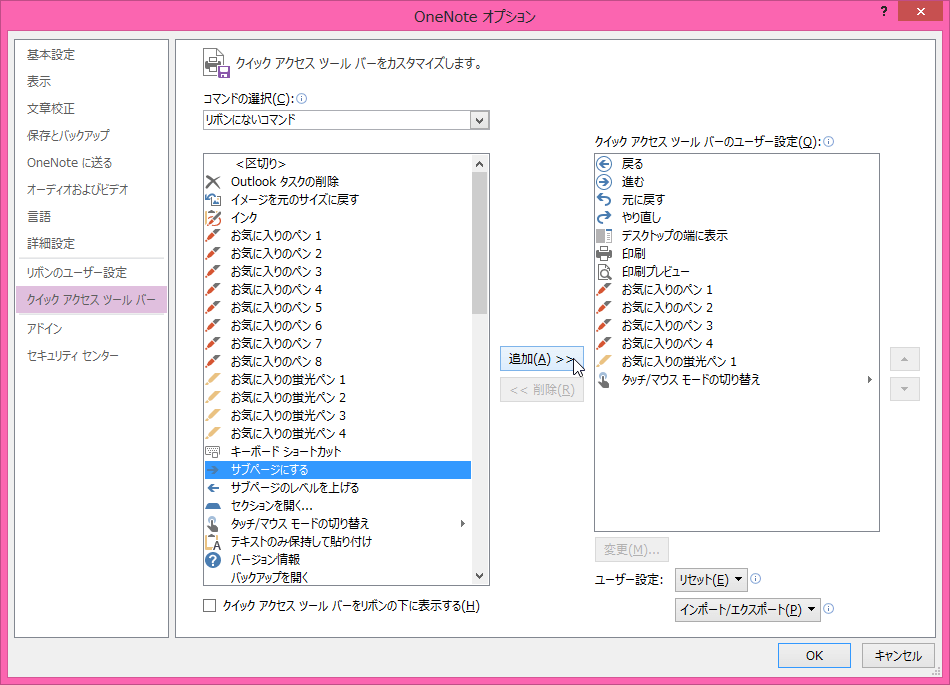Click the インク icon in command list
Image resolution: width=950 pixels, height=685 pixels.
click(213, 217)
